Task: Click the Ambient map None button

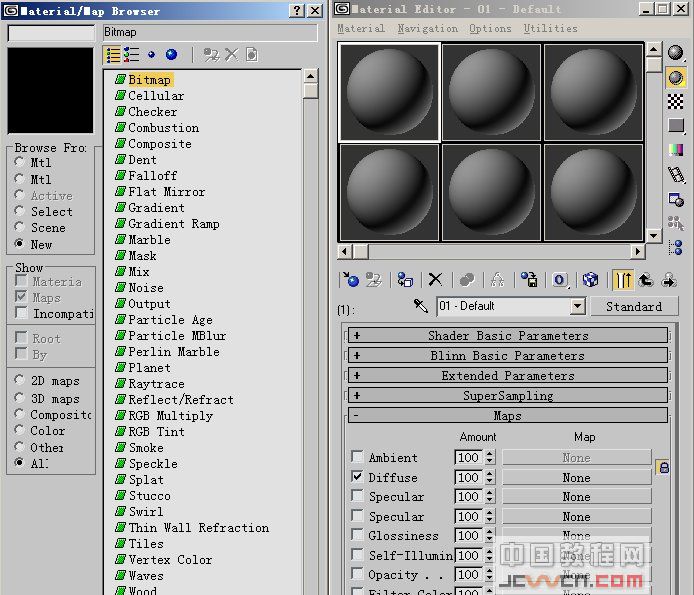Action: pos(577,458)
